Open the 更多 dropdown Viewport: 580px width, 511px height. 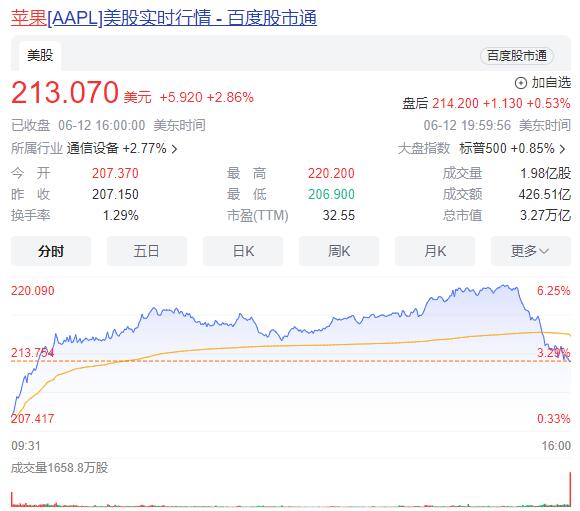[x=531, y=251]
